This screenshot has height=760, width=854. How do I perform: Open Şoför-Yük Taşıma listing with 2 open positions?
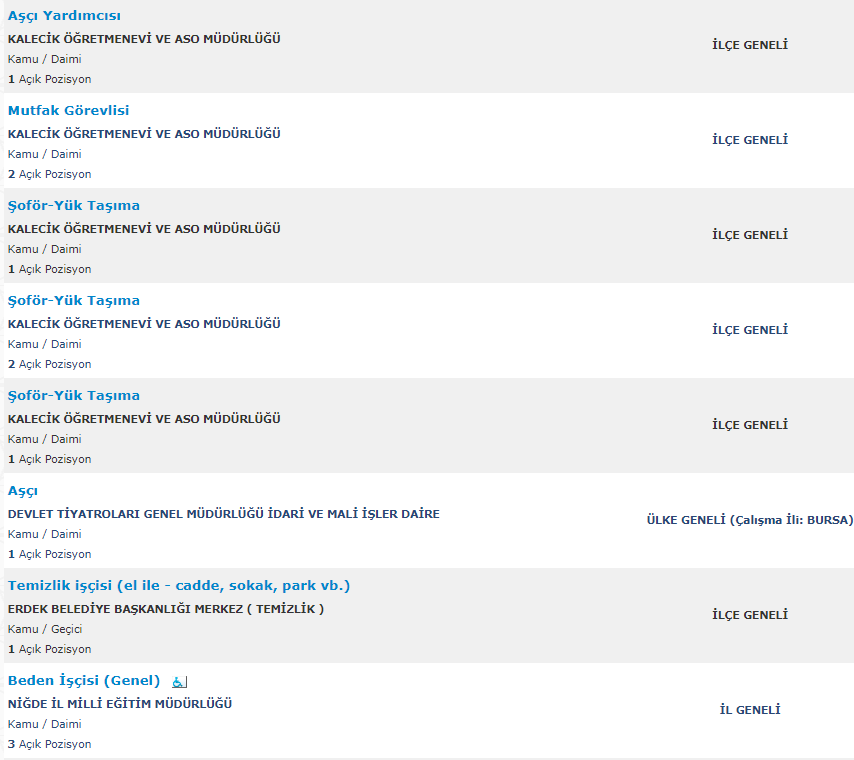coord(74,301)
